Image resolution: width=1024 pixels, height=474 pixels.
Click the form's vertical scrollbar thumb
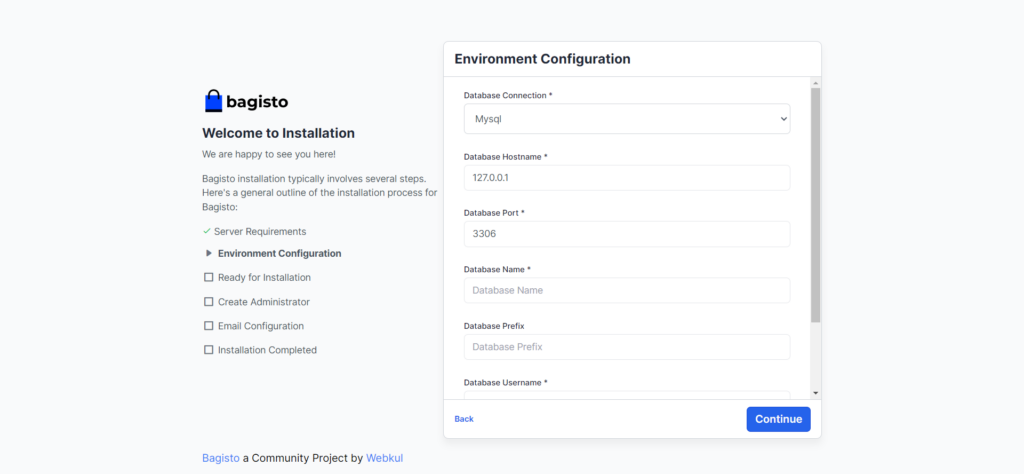coord(815,200)
